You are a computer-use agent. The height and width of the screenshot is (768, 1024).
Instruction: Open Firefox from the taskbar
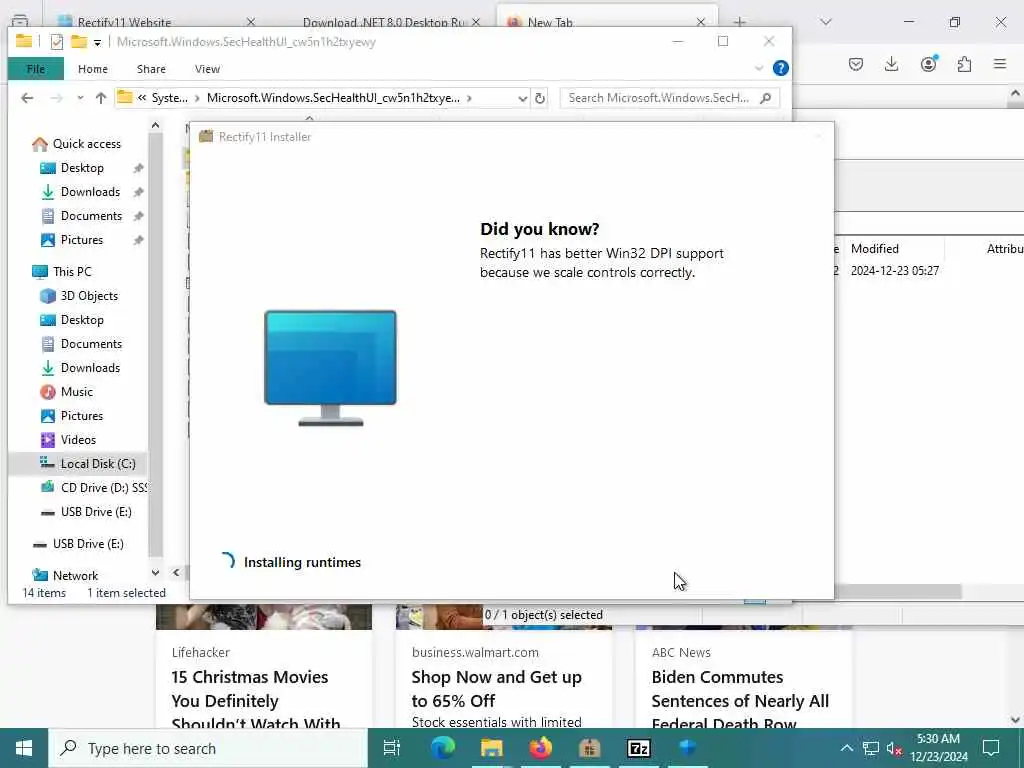click(541, 748)
